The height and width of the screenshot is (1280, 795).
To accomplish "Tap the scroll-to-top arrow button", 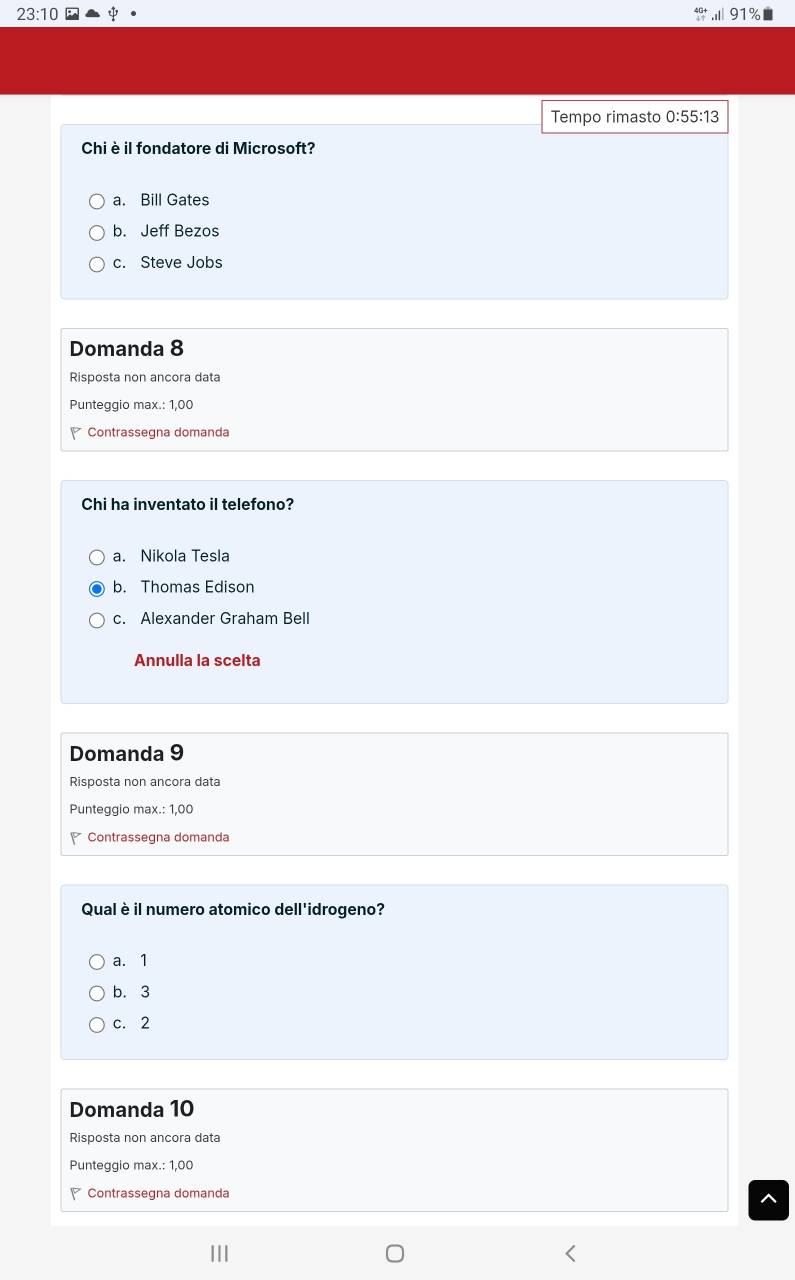I will coord(768,1199).
